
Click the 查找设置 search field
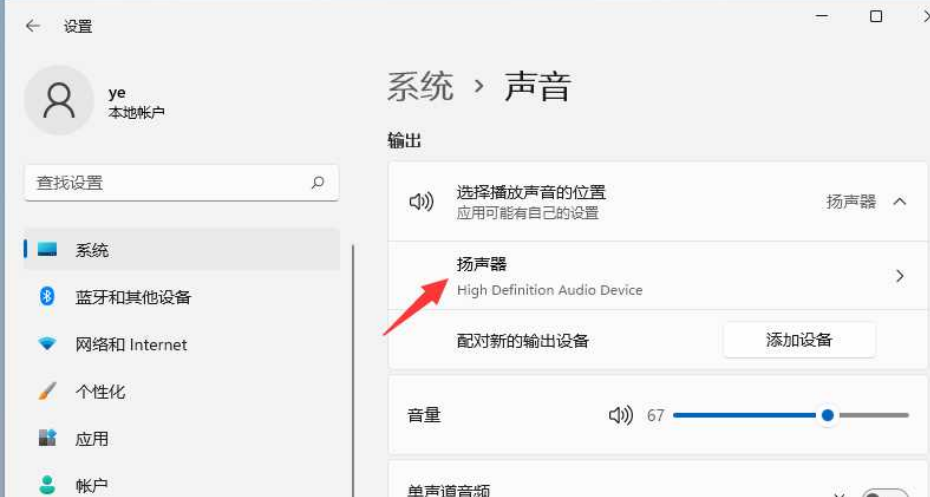(181, 183)
